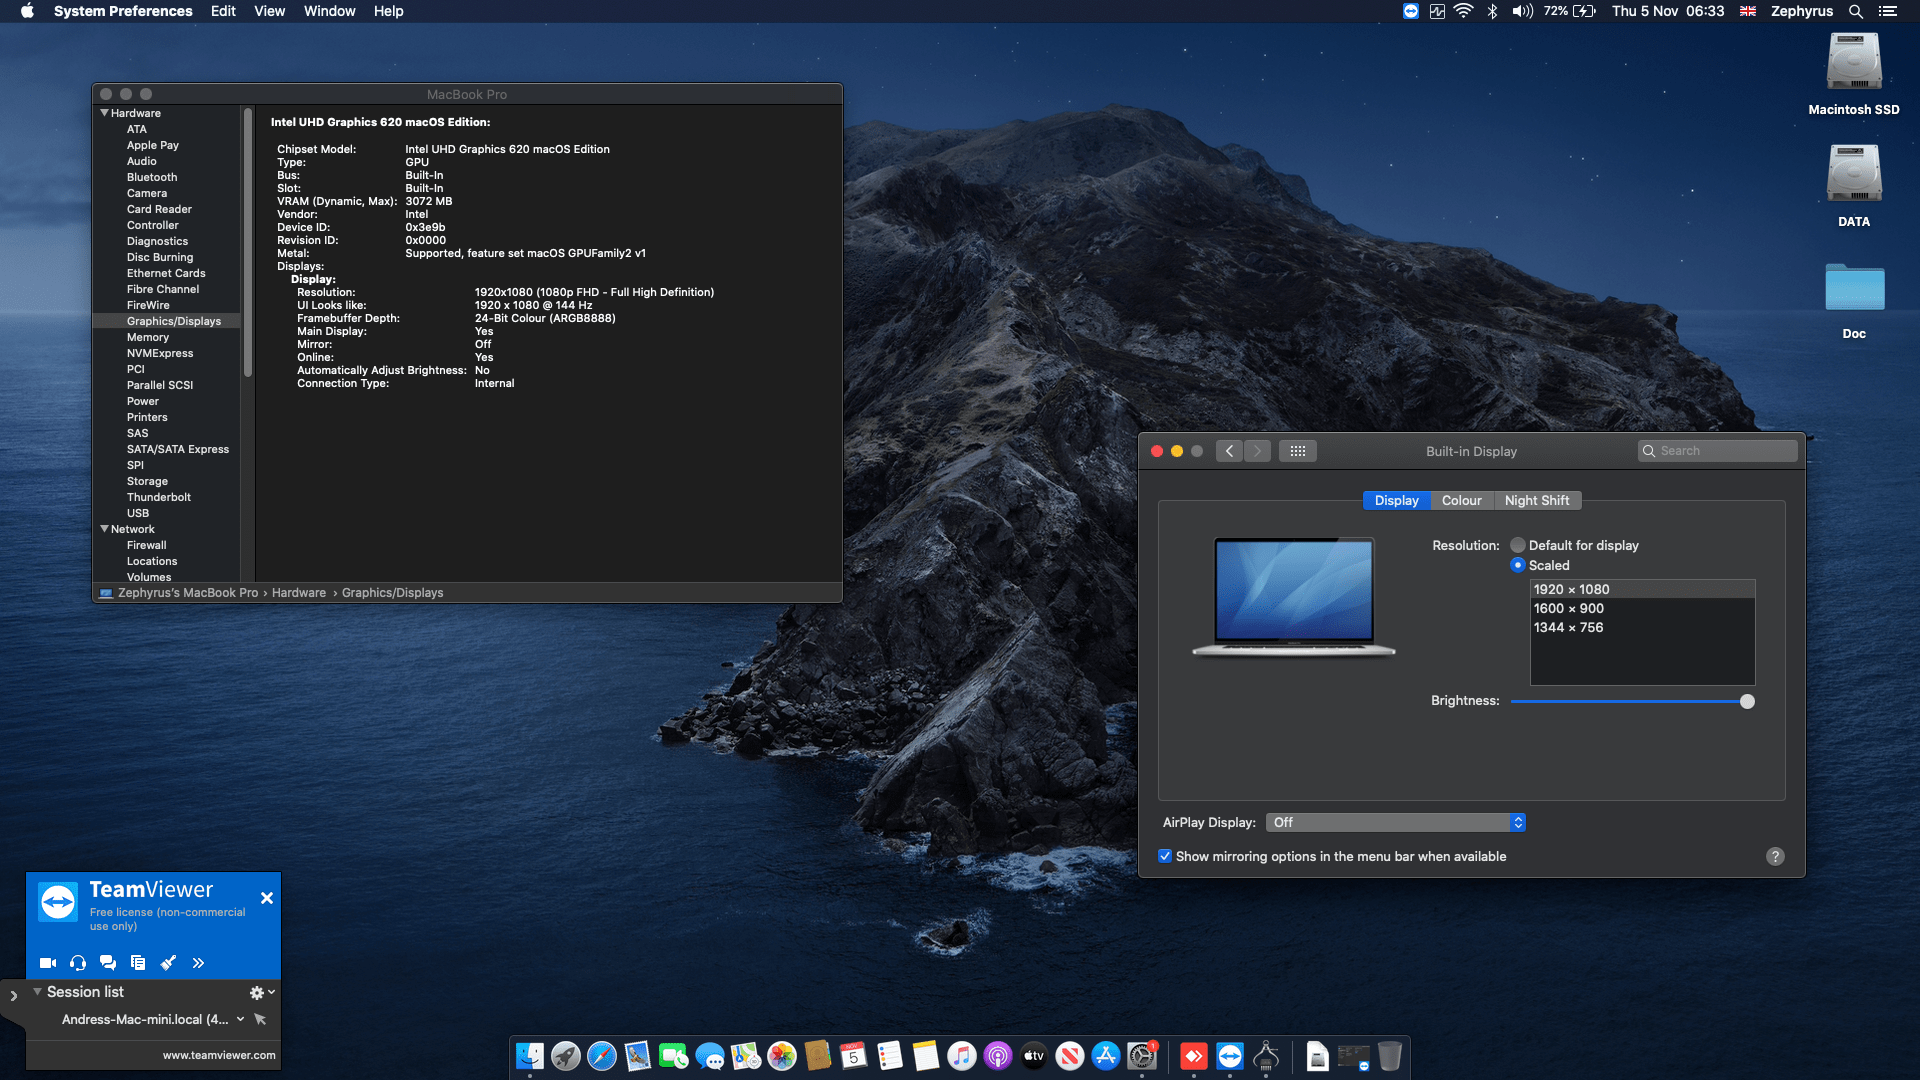Start video in TeamViewer panel
This screenshot has height=1080, width=1920.
(47, 963)
